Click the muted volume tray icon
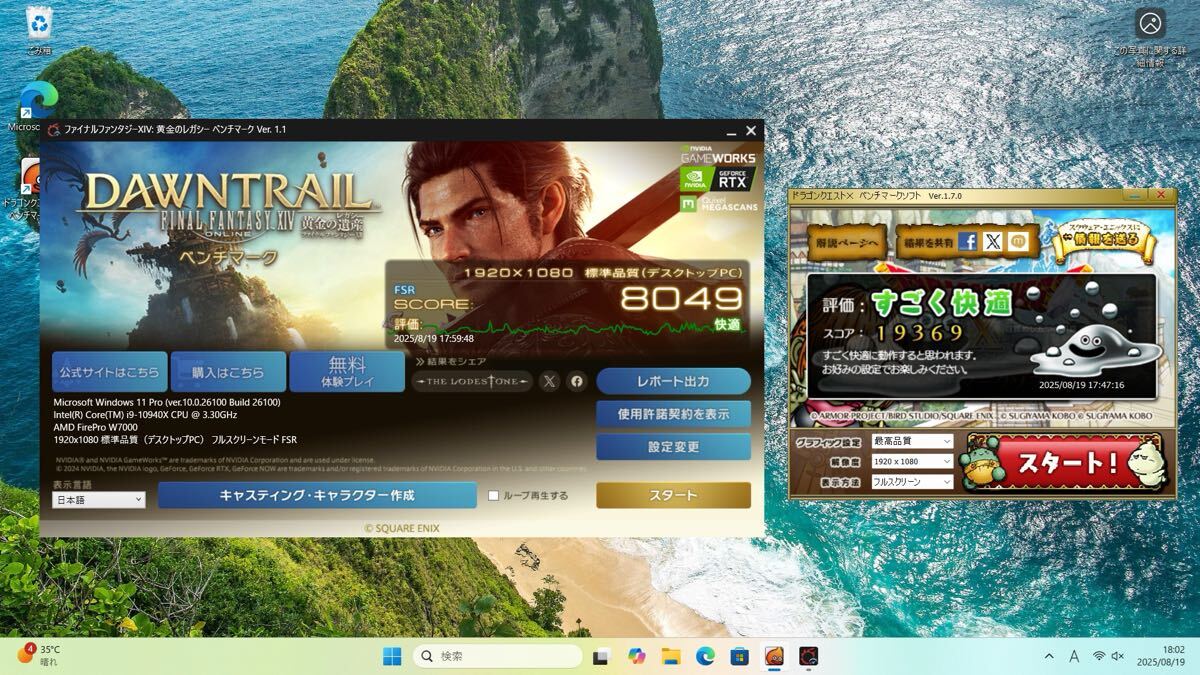The image size is (1200, 675). click(x=1118, y=656)
